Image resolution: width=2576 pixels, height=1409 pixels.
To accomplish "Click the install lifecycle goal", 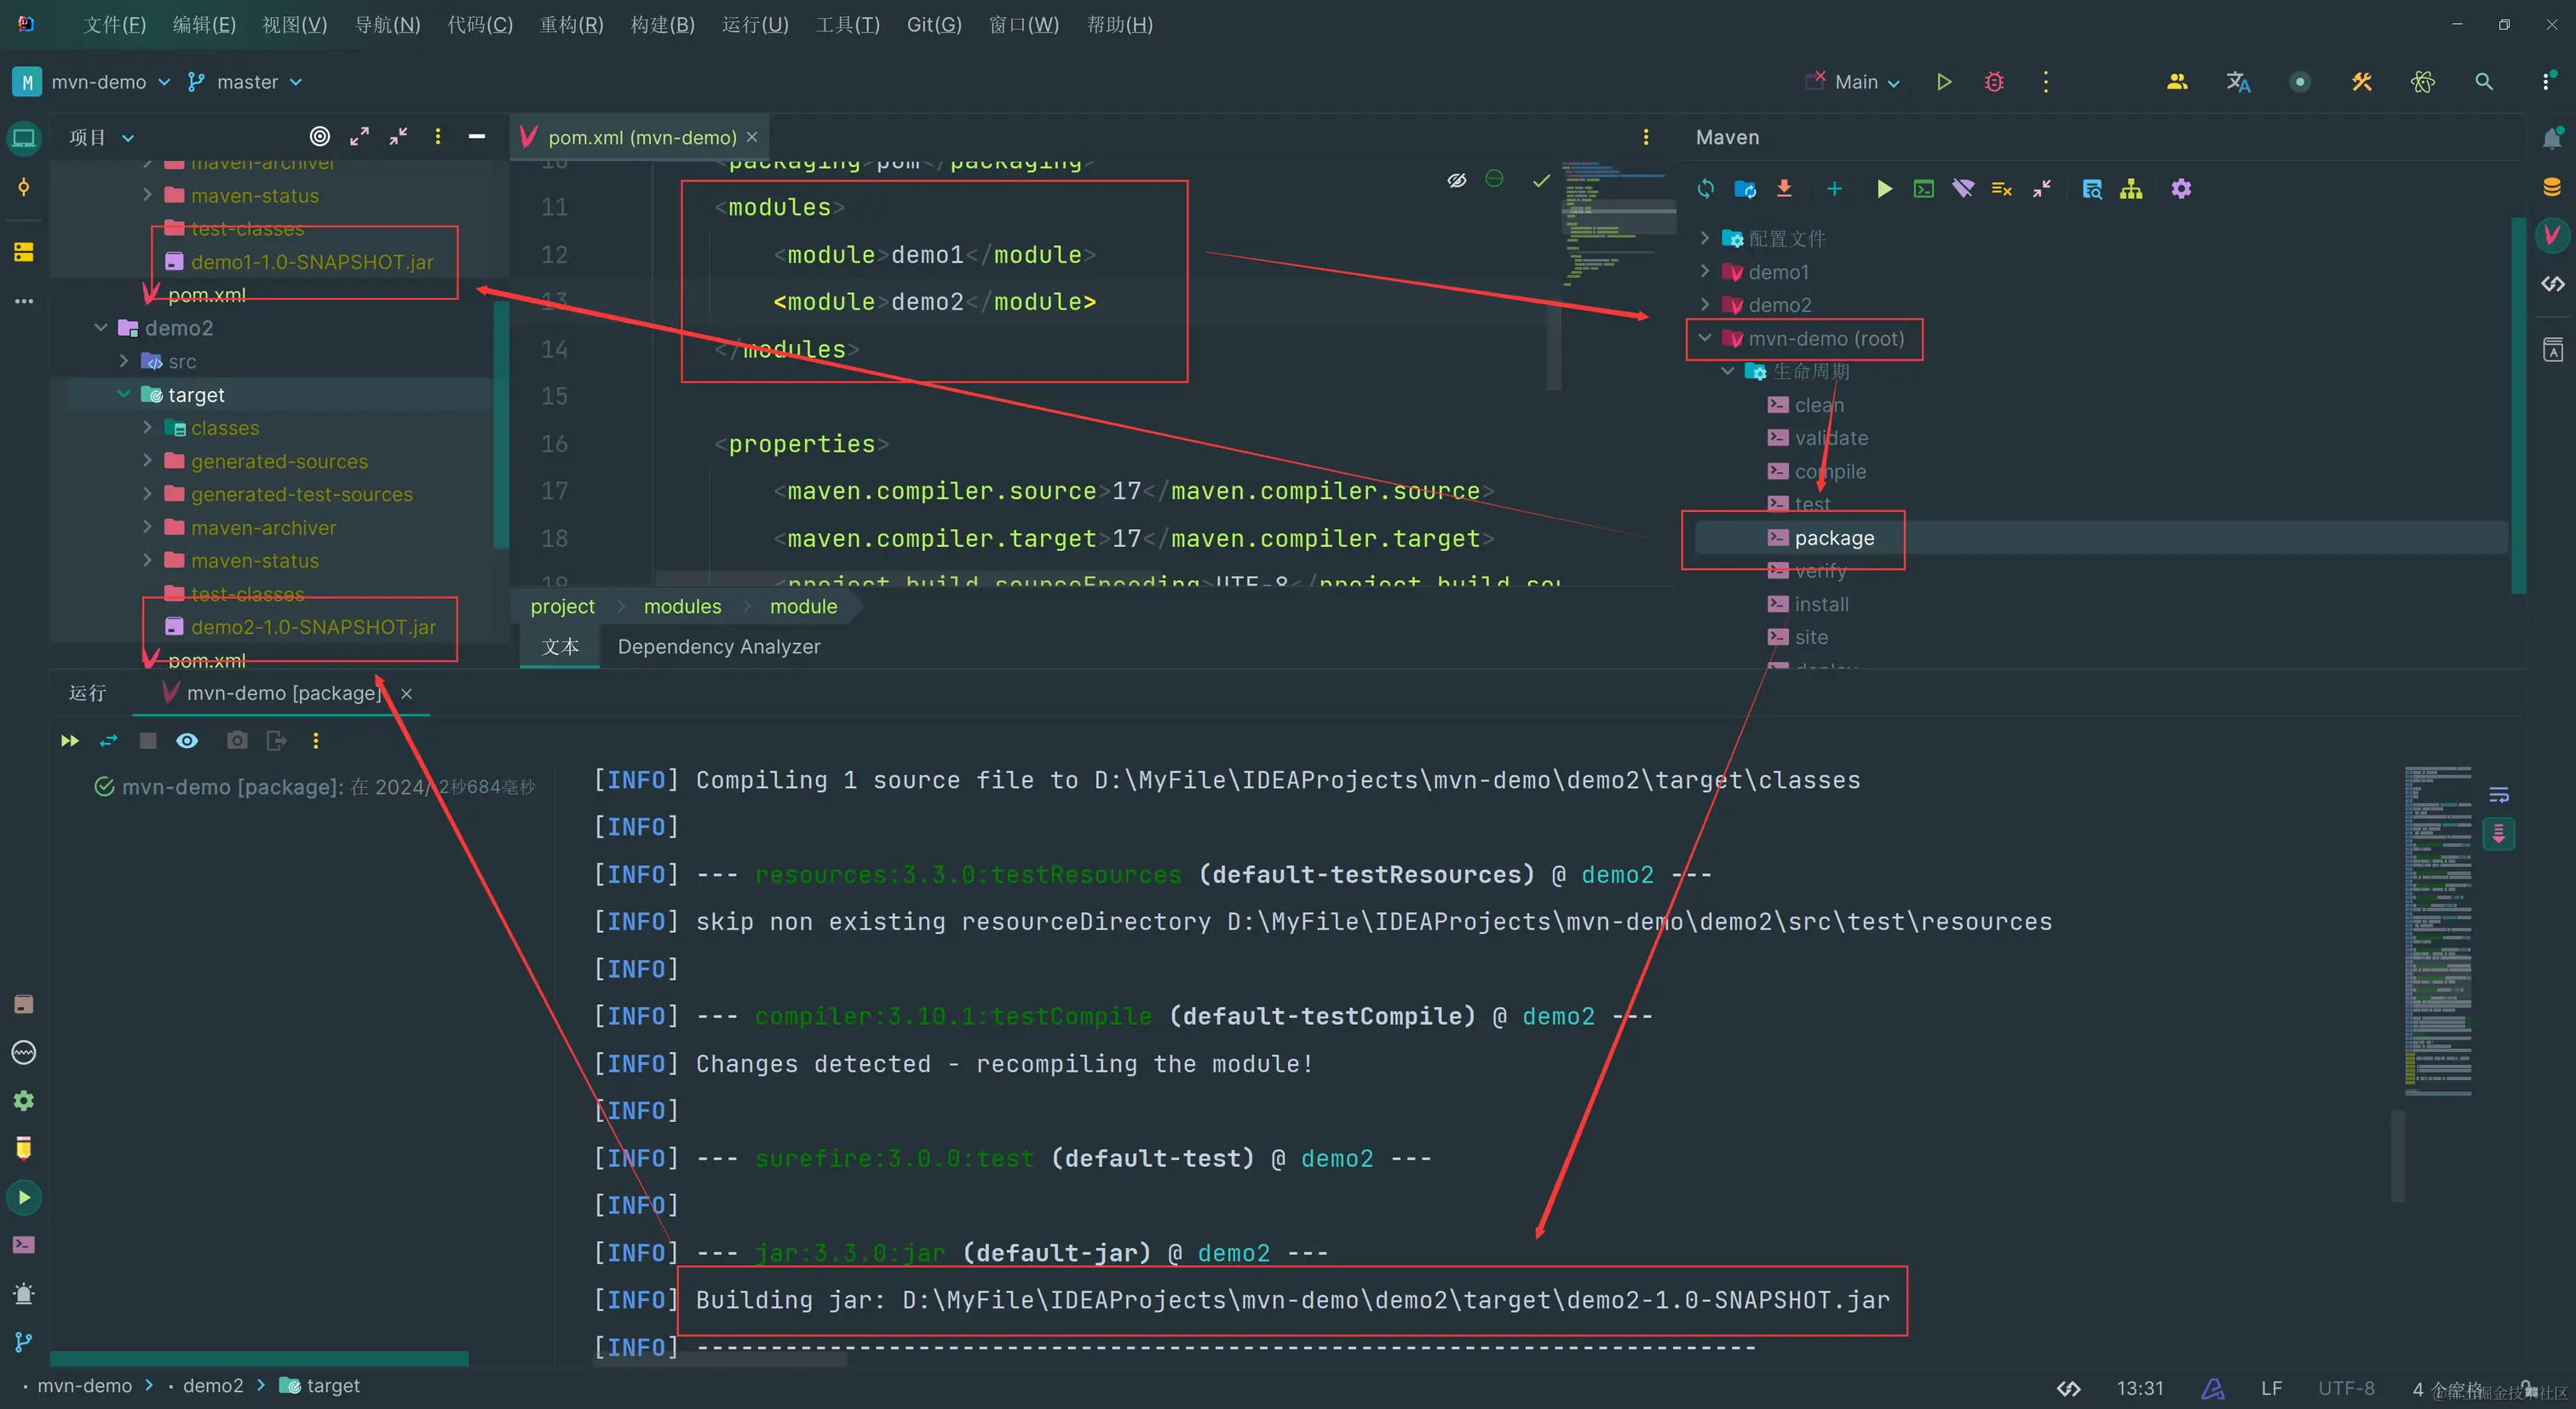I will [x=1821, y=604].
